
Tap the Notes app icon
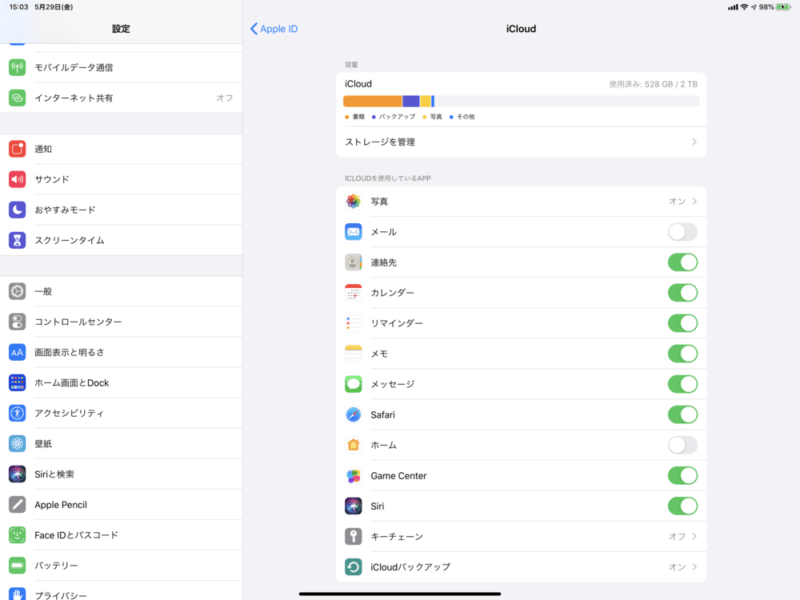pyautogui.click(x=354, y=354)
